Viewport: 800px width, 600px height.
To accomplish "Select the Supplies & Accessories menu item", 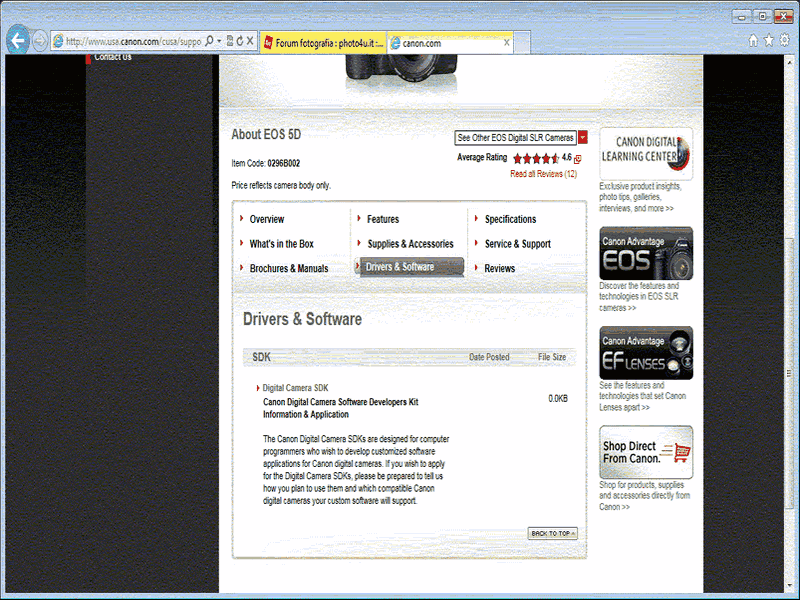I will [410, 244].
